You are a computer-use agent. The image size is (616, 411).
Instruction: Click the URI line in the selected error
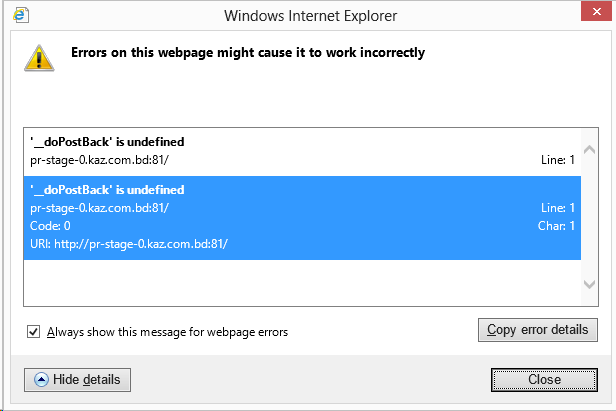click(x=130, y=244)
